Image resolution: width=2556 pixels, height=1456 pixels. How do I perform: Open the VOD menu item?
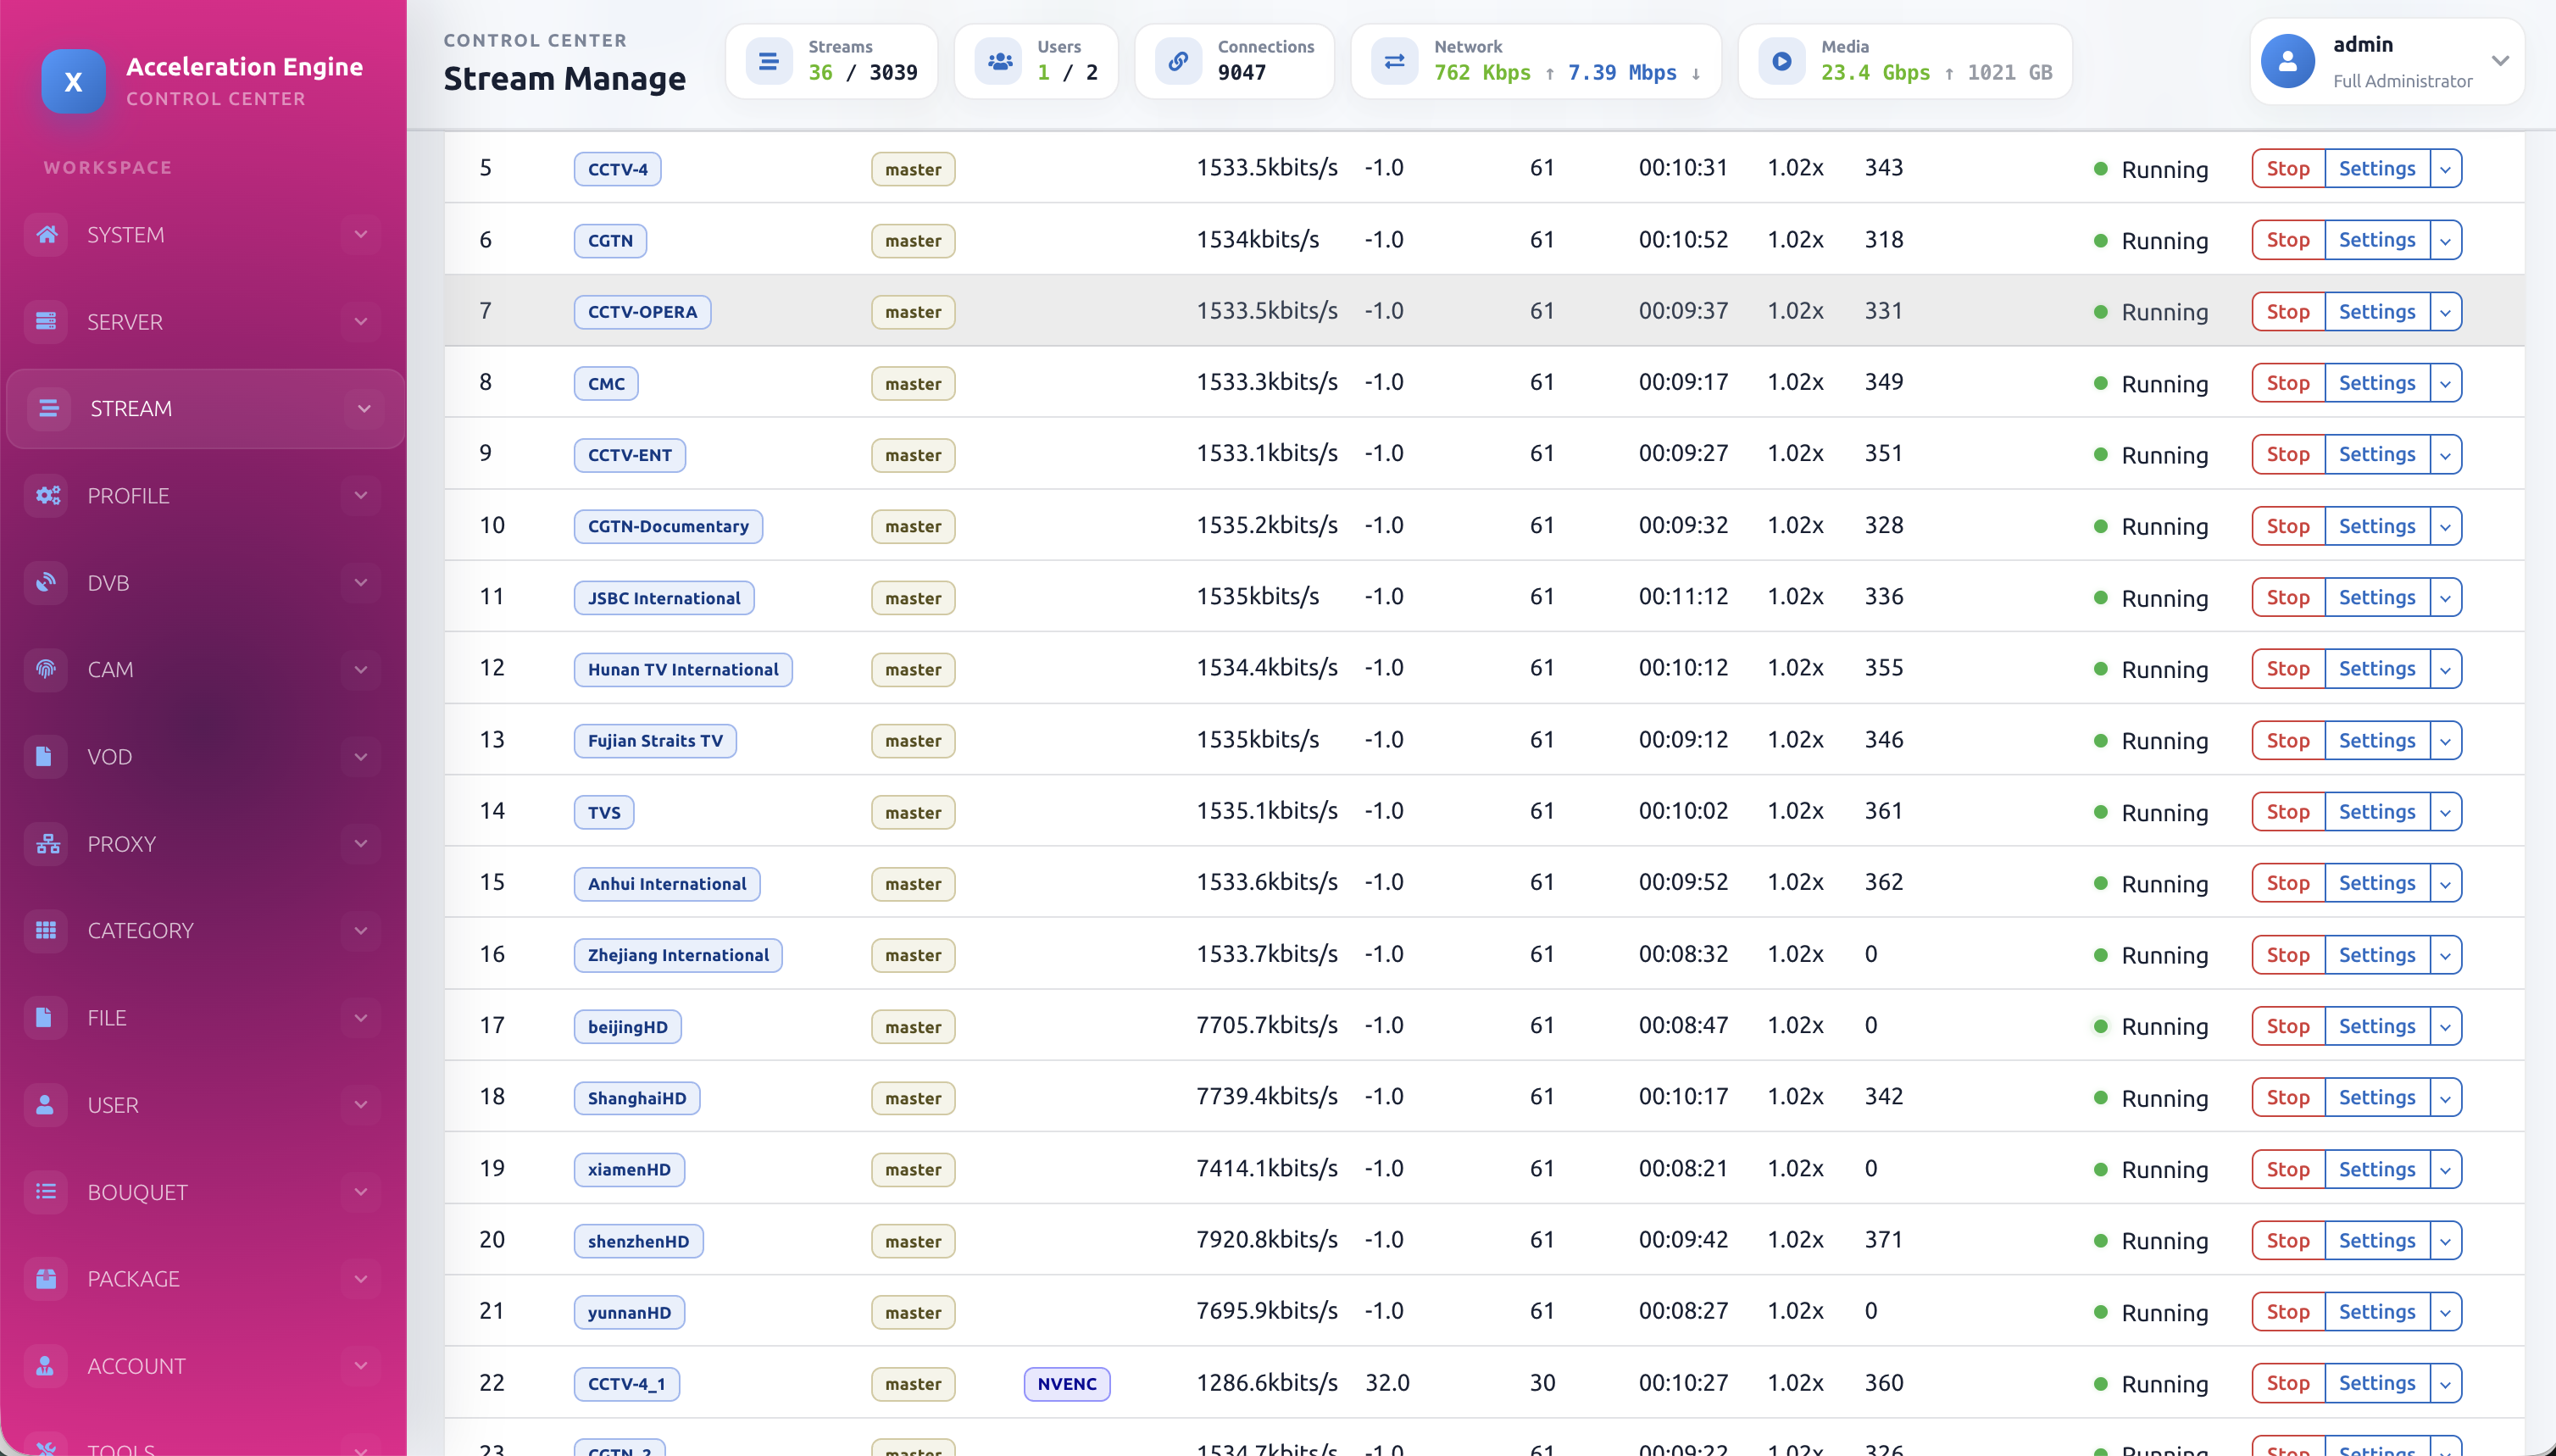coord(205,756)
